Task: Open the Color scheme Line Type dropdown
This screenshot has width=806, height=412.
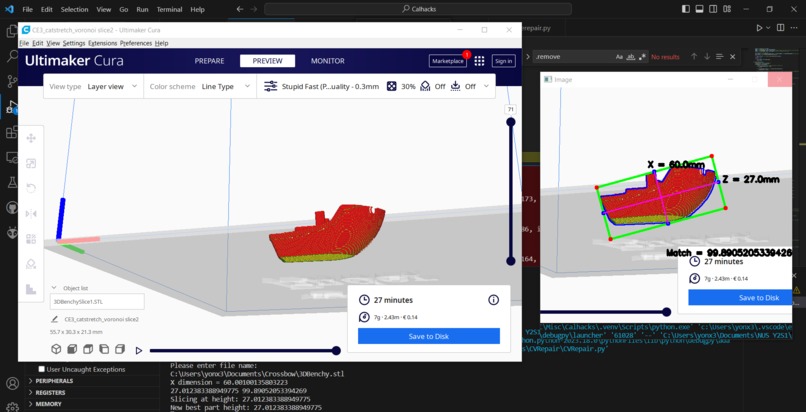Action: click(200, 86)
